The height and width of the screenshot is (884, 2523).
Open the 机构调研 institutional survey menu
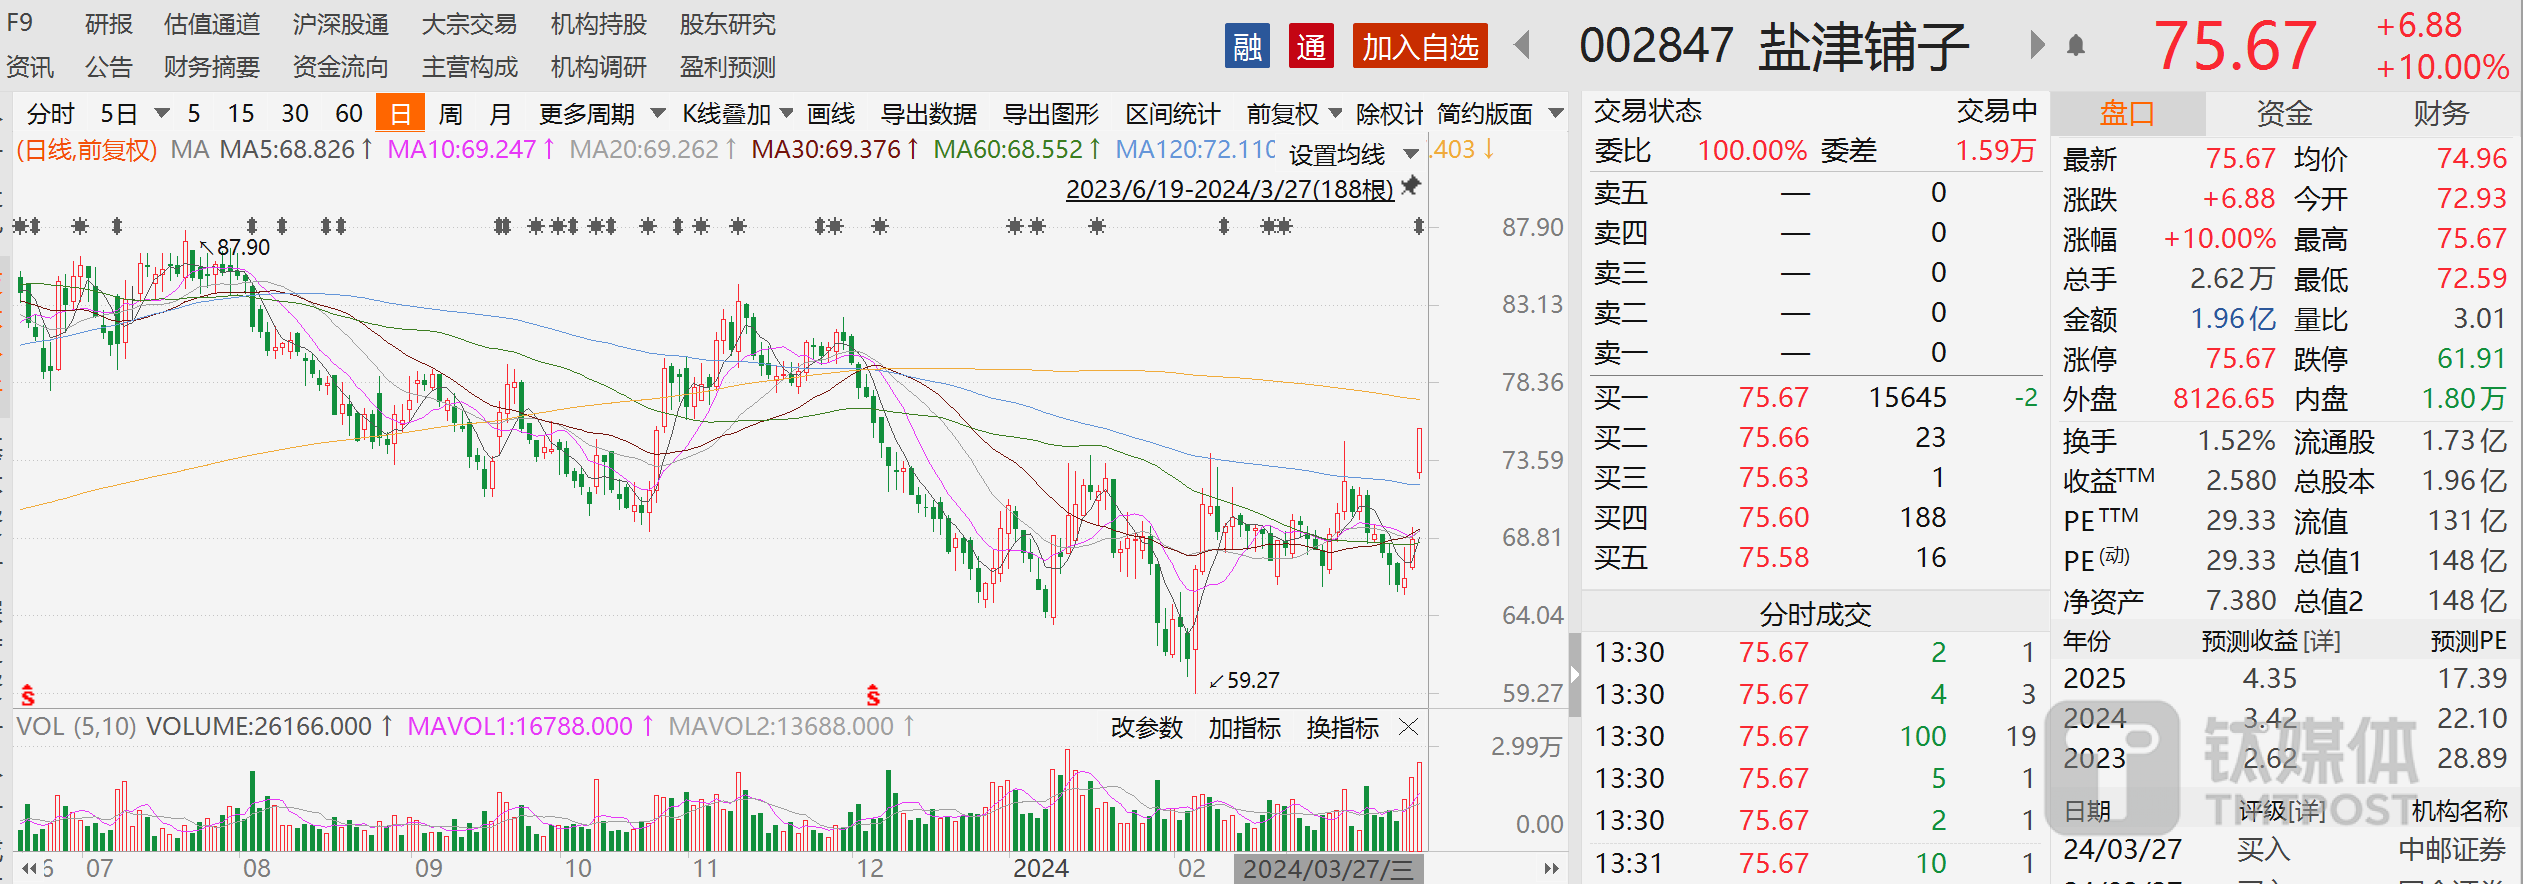tap(599, 67)
